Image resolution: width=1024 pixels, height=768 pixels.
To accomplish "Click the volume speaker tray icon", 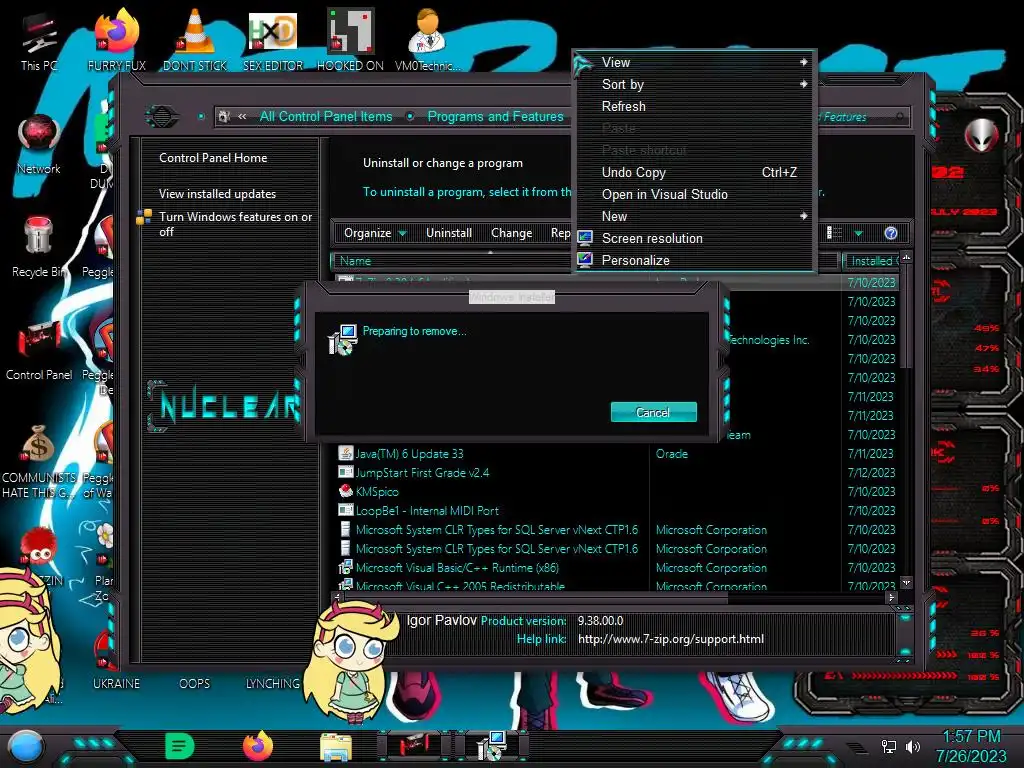I will (912, 746).
